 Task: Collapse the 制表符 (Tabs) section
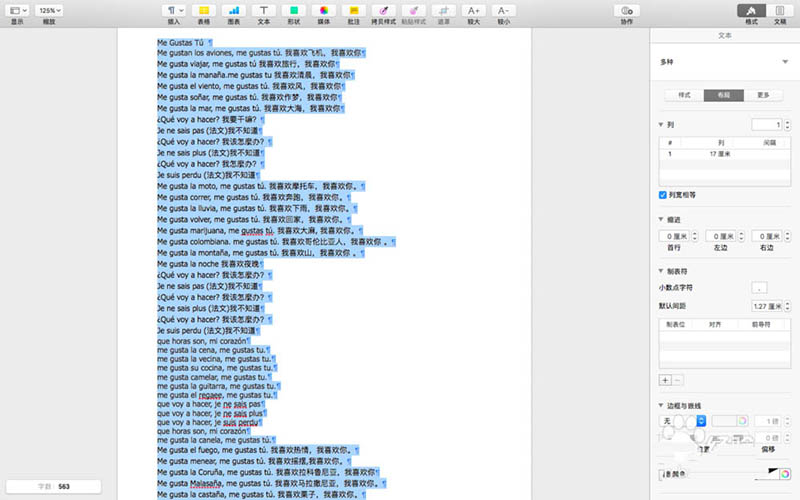[661, 271]
